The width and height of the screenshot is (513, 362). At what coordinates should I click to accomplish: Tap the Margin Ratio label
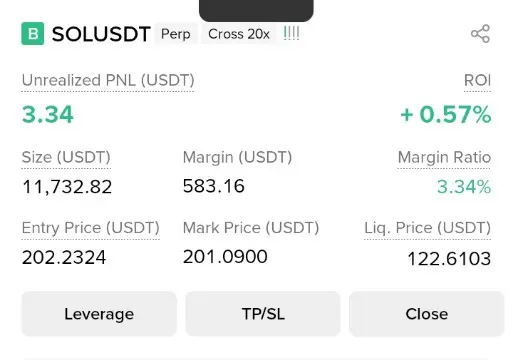pos(444,157)
